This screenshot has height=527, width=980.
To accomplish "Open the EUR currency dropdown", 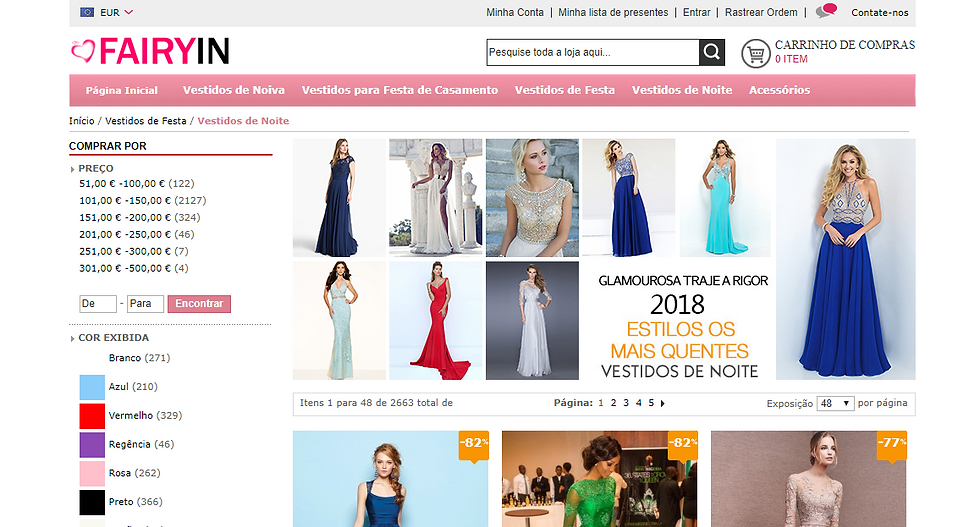I will [116, 12].
